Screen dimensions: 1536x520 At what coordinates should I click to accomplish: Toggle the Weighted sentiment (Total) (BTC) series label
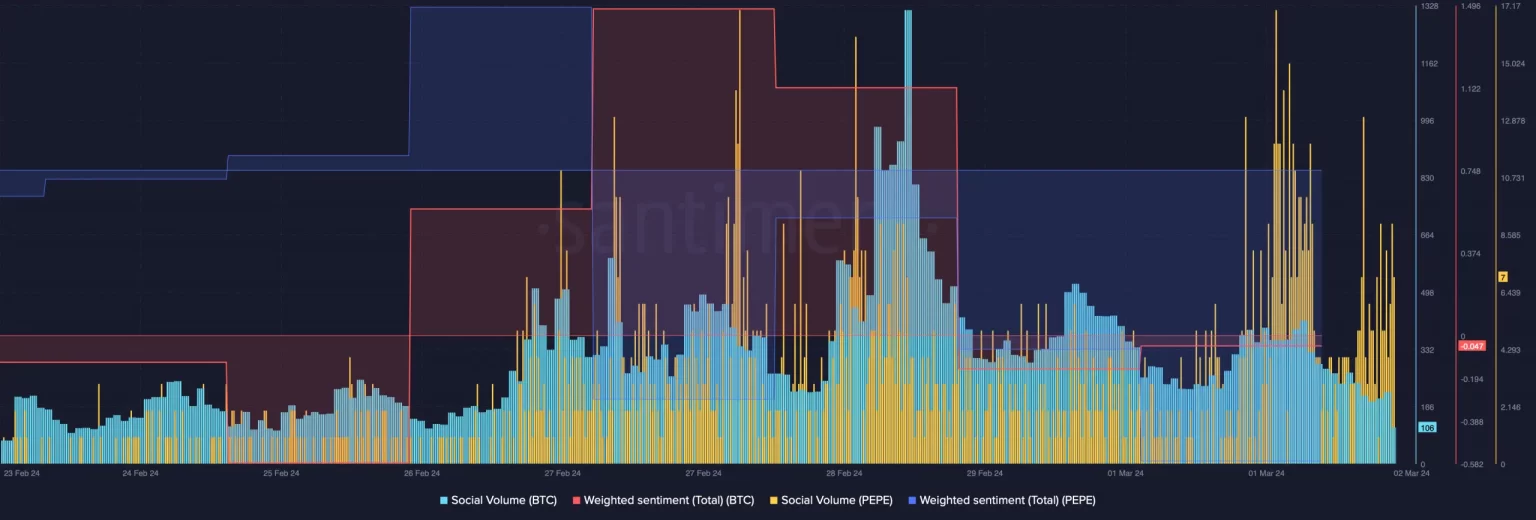pos(669,499)
